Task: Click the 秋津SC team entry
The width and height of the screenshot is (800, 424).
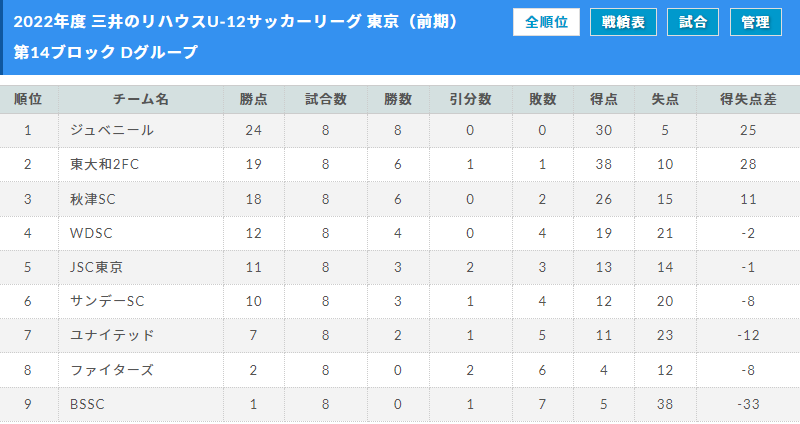Action: coord(93,199)
